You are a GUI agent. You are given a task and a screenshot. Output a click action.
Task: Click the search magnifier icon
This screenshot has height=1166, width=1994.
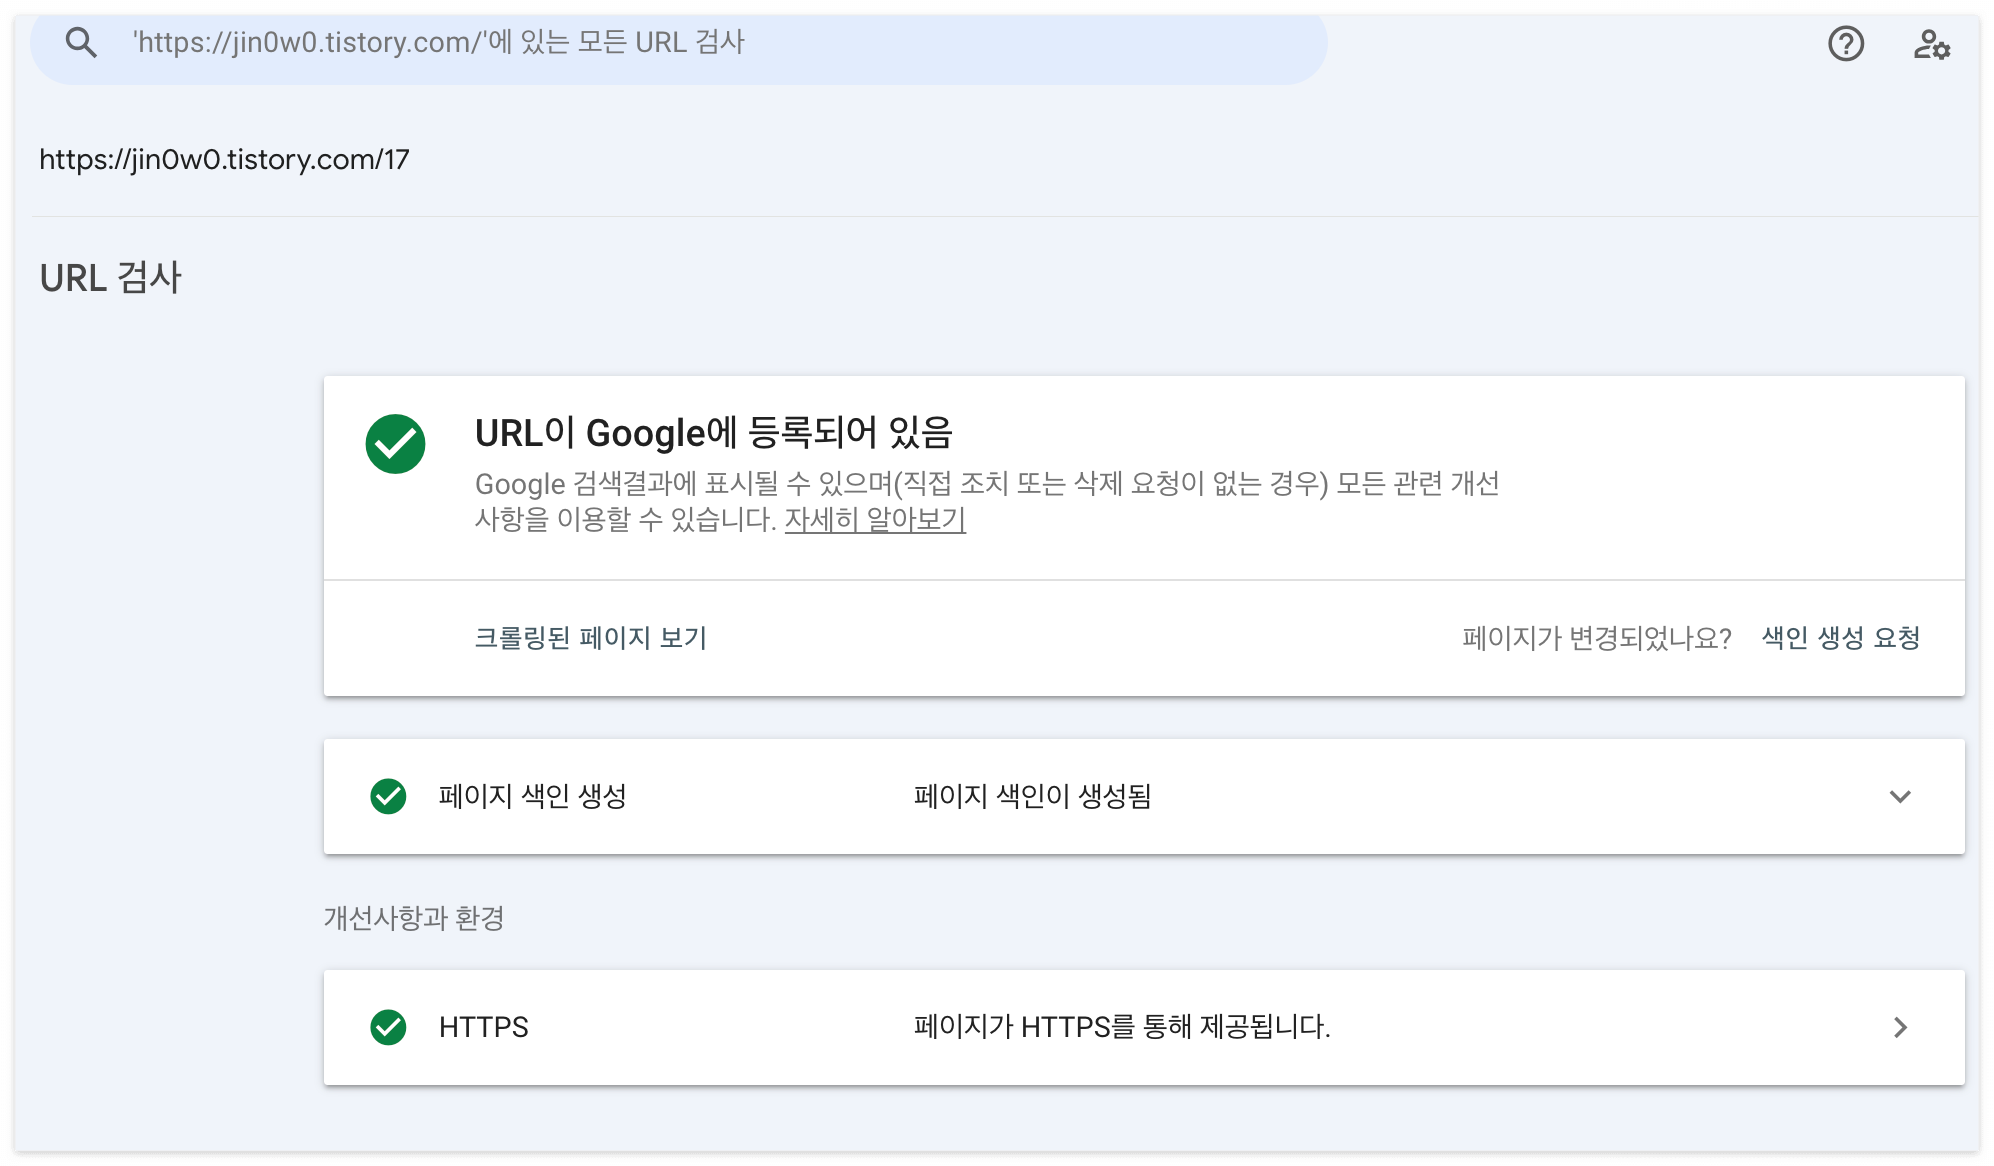[81, 42]
